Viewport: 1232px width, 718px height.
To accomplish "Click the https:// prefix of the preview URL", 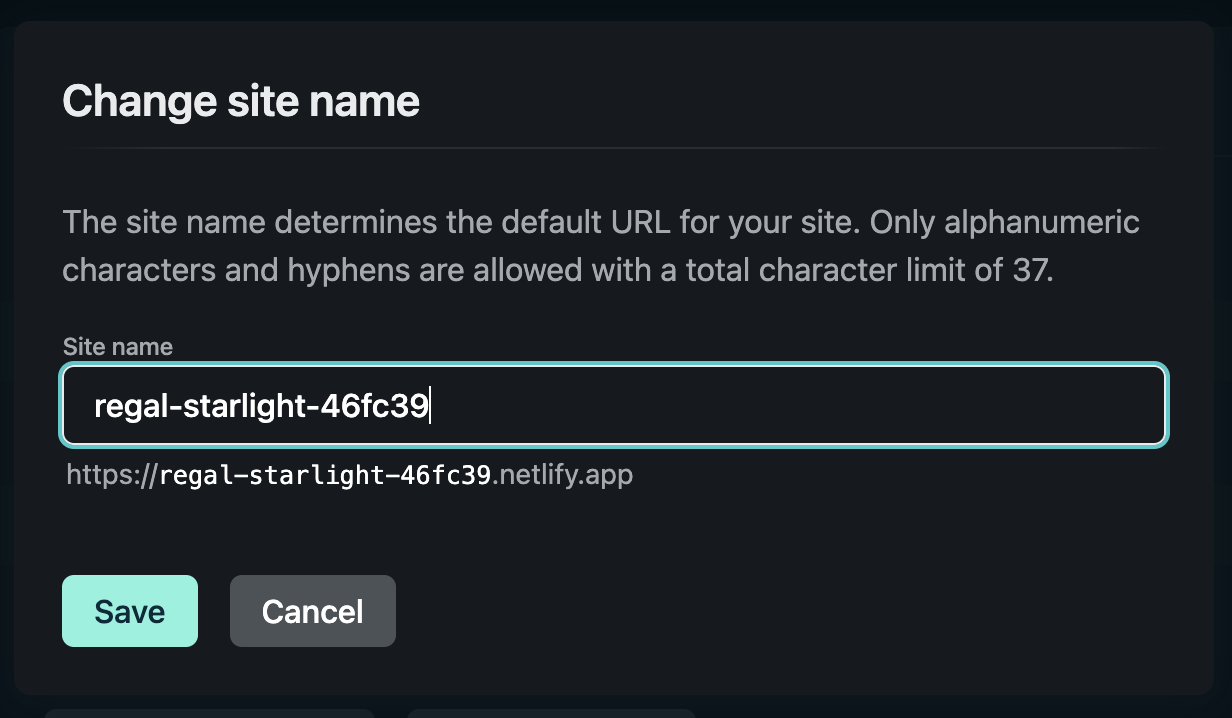I will pos(114,474).
